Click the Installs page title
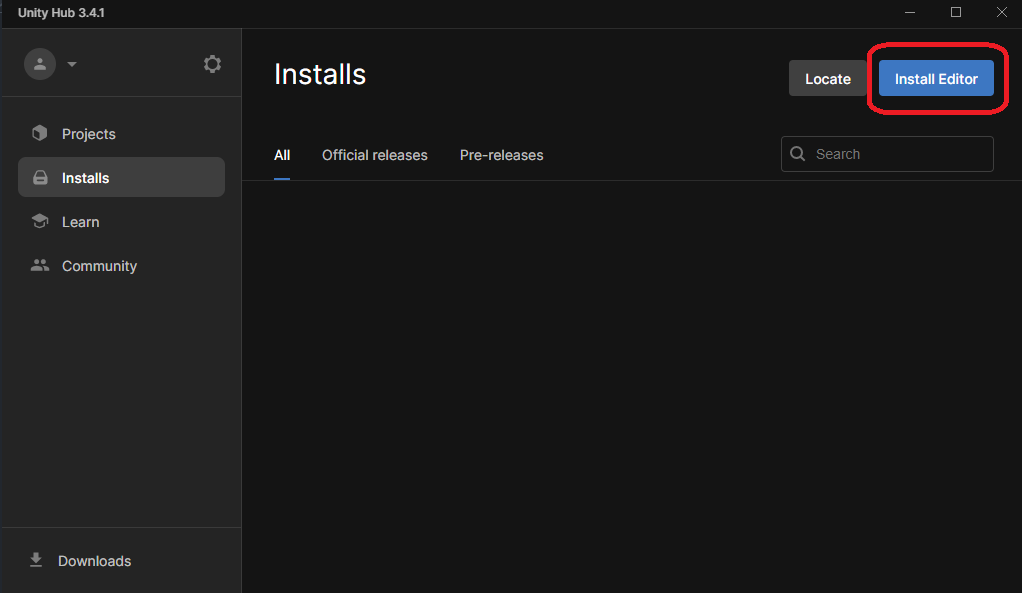Viewport: 1022px width, 593px height. pyautogui.click(x=319, y=74)
